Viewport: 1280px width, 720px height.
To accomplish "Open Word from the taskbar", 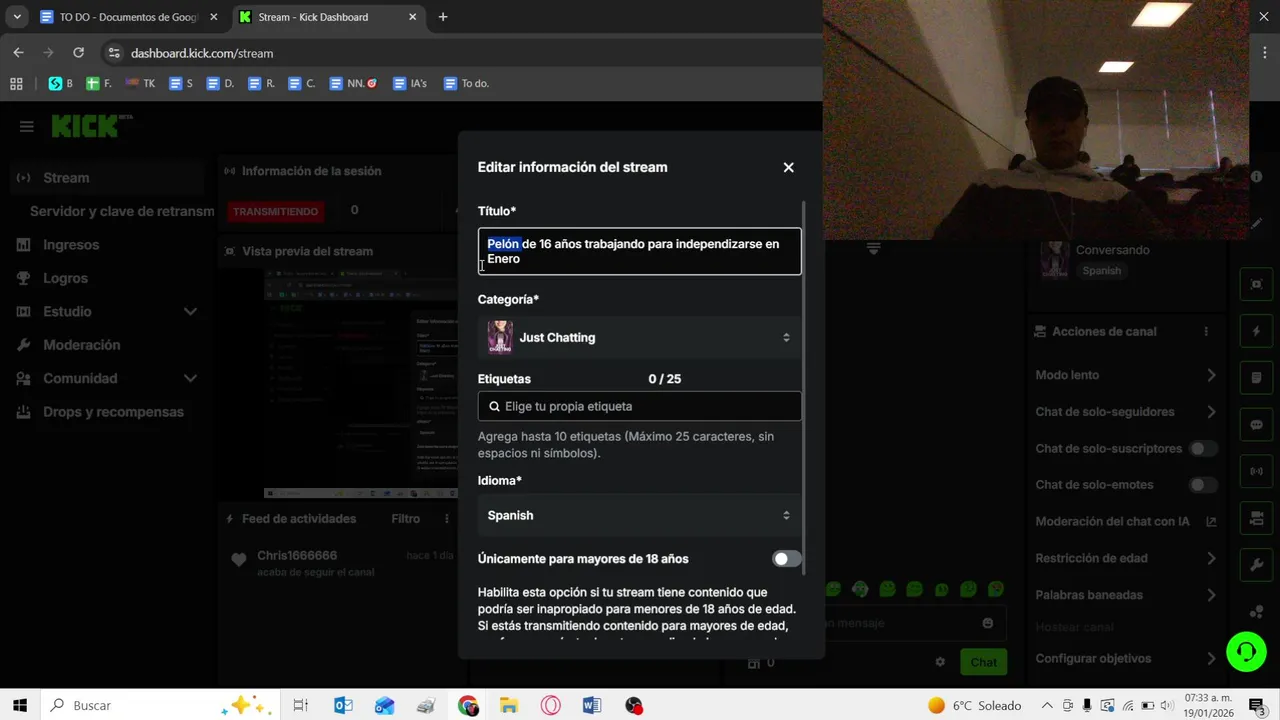I will pos(591,706).
